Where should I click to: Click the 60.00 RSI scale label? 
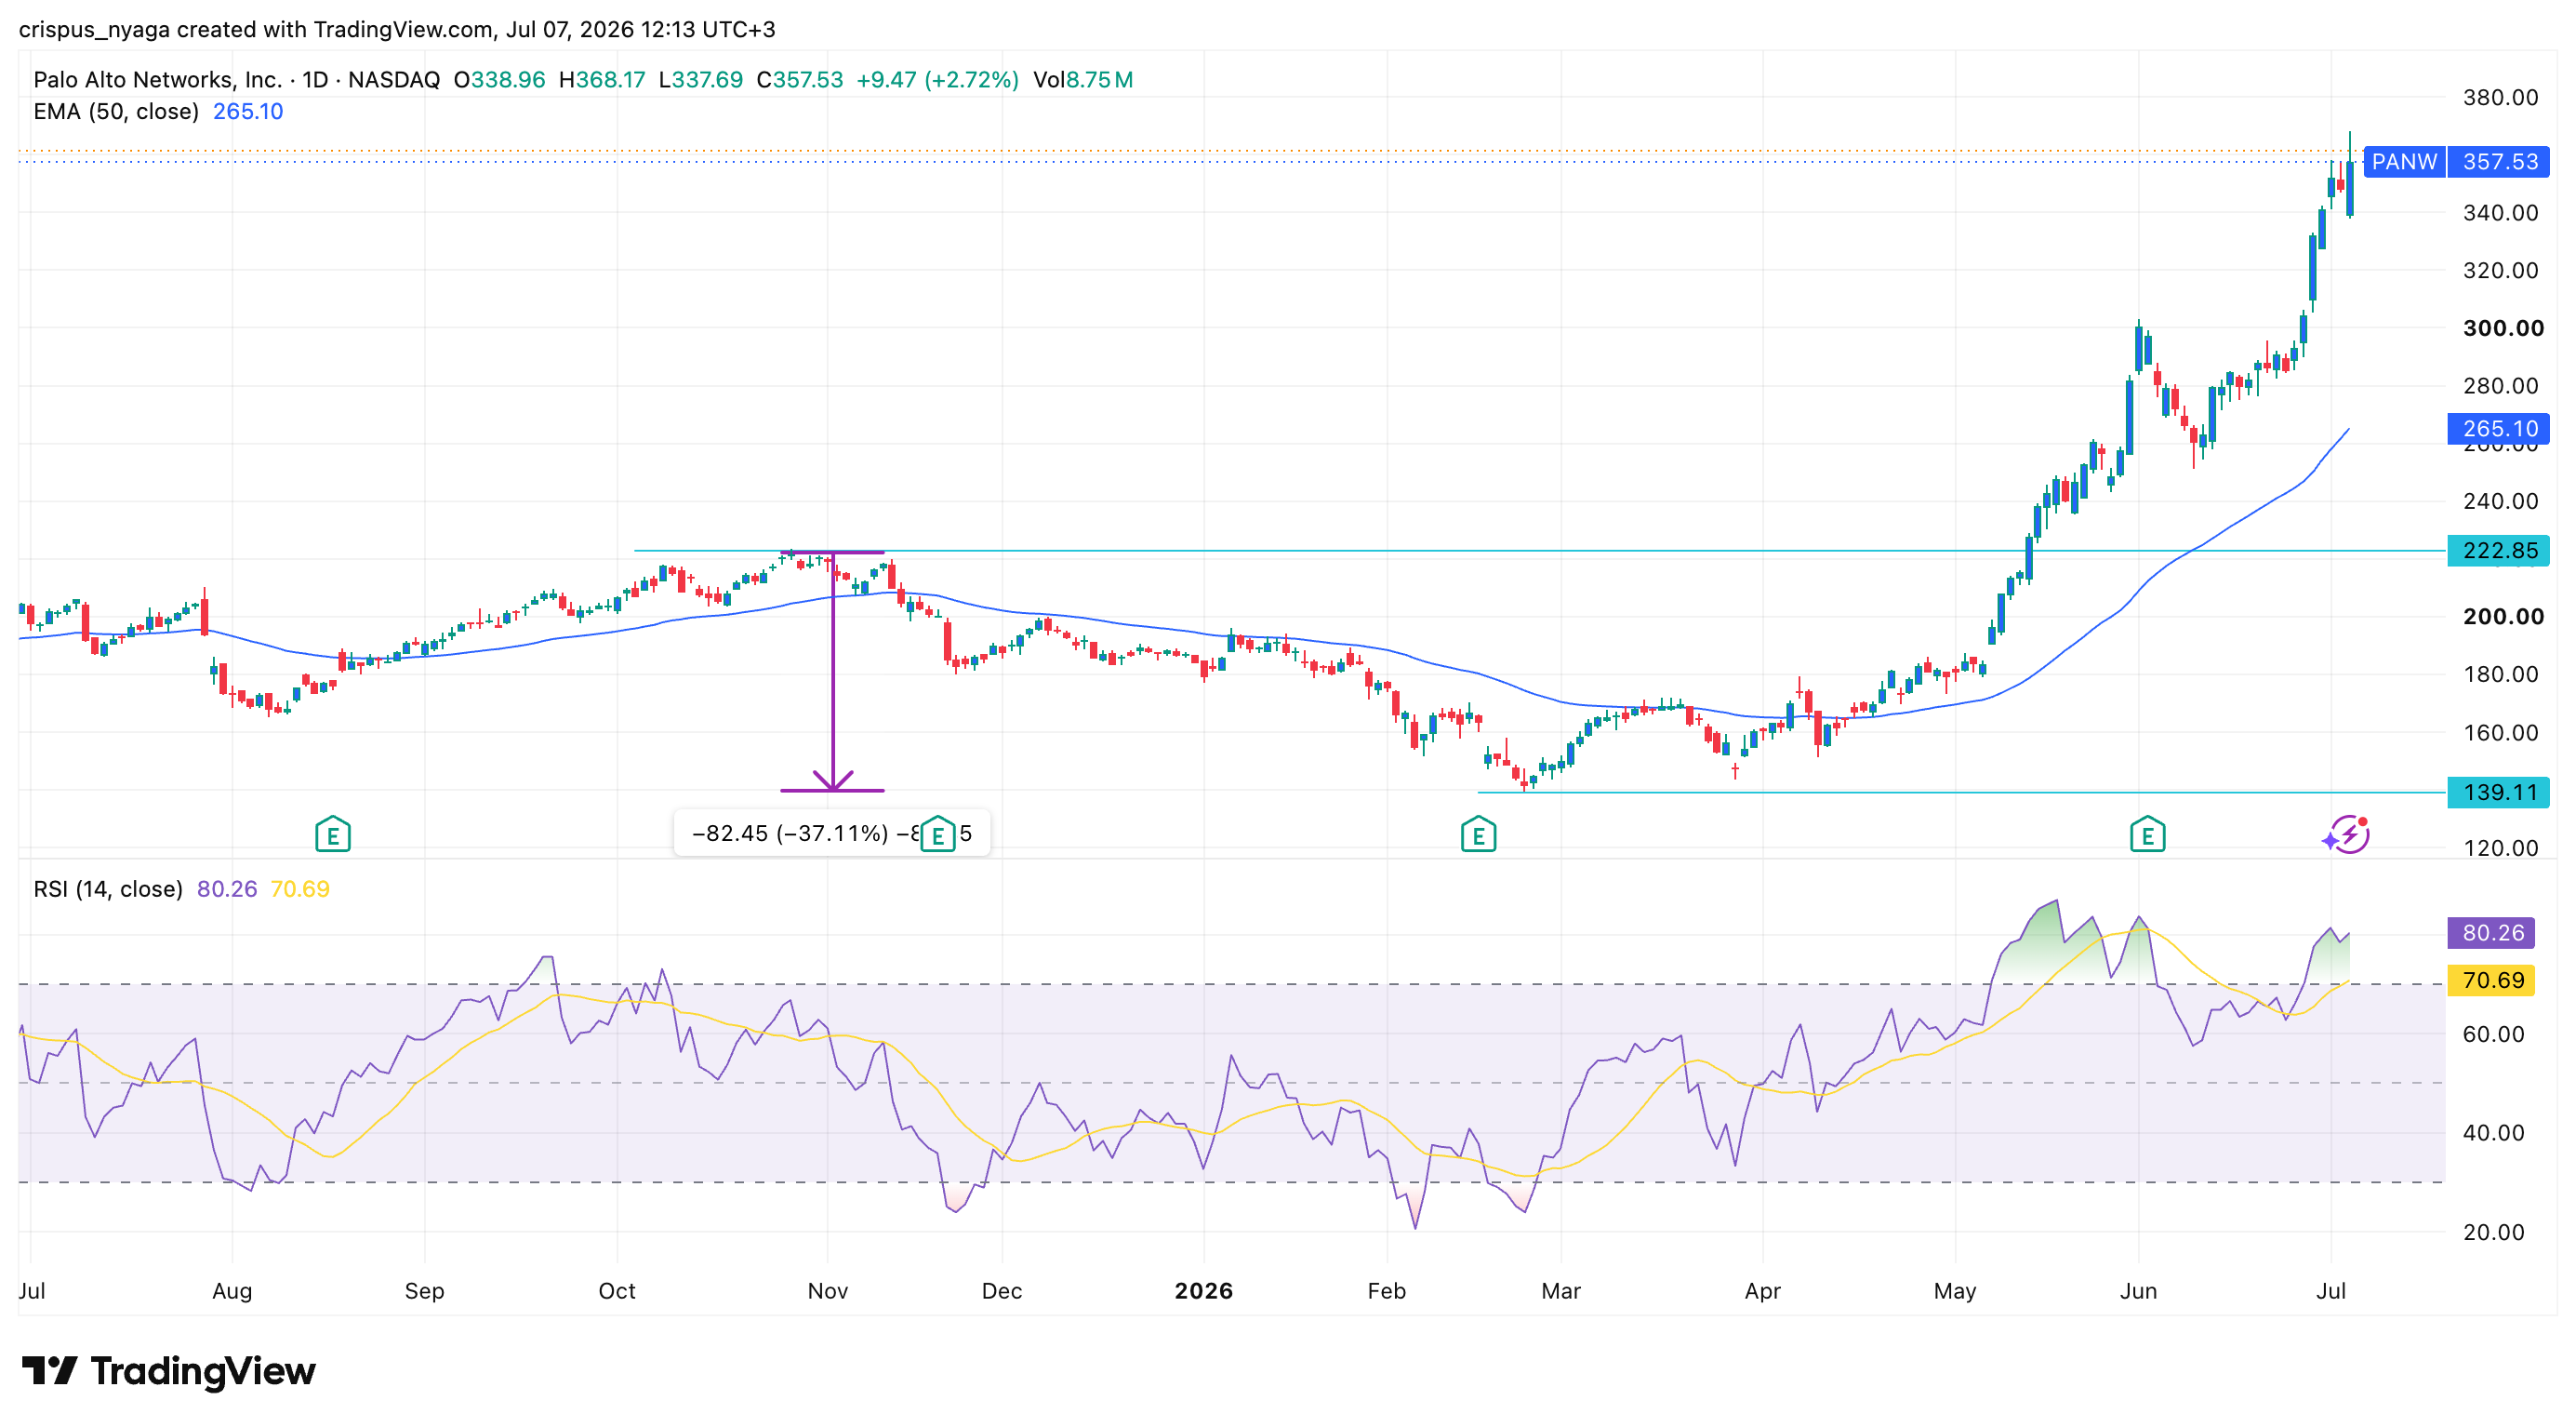click(x=2493, y=1034)
